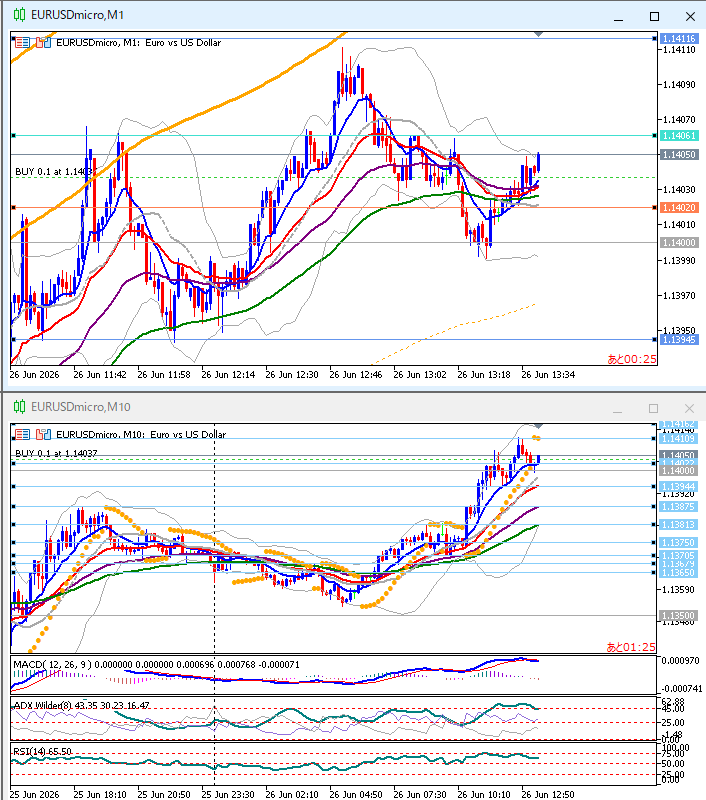706x800 pixels.
Task: Select orange price label 1.14020
Action: click(x=679, y=207)
